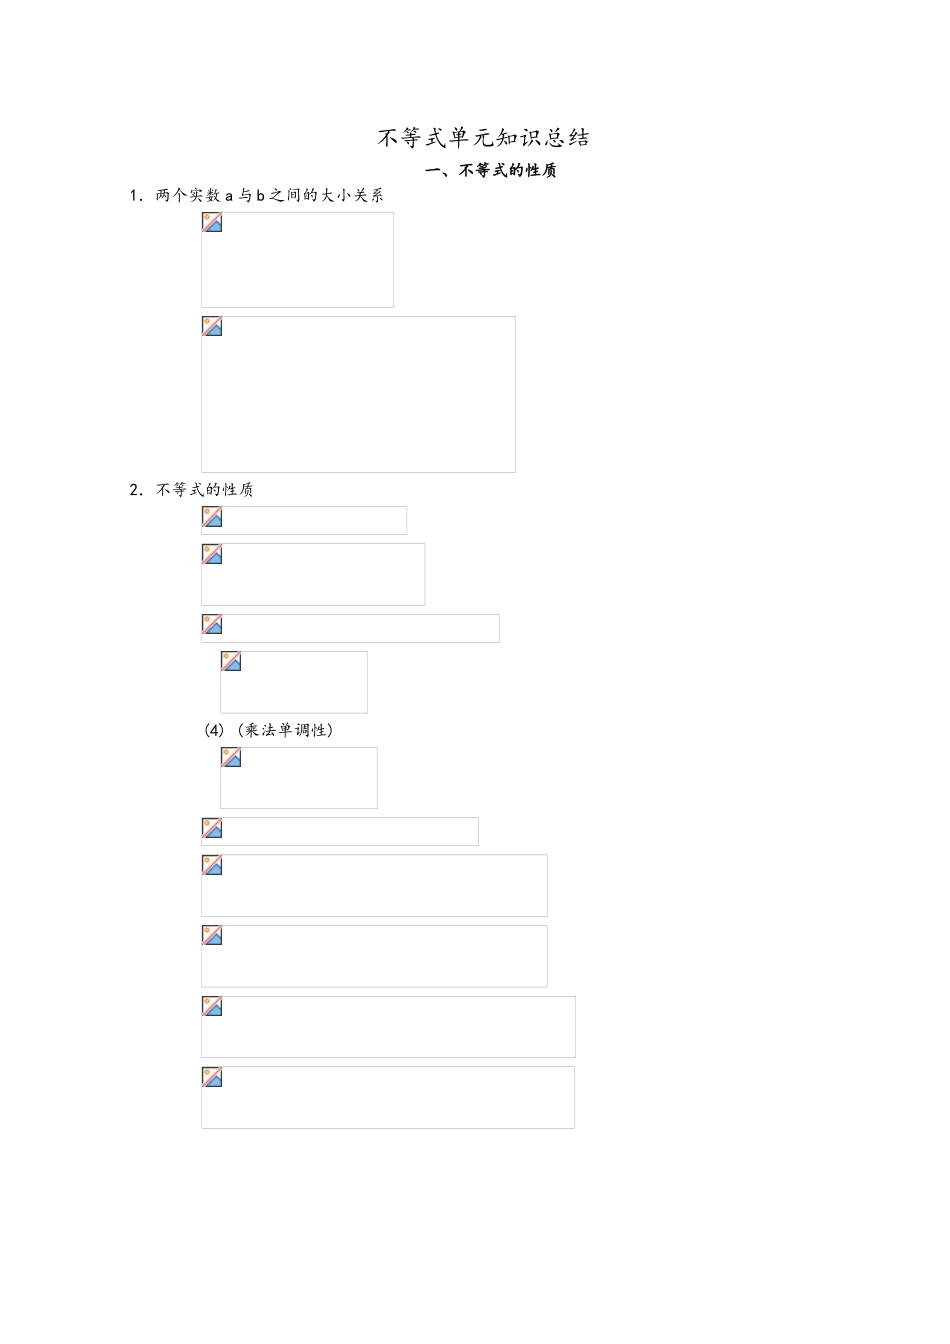Screen dimensions: 950x1344
Task: Select the indented placeholder box below '(4) (乘法单调性)'
Action: point(299,778)
